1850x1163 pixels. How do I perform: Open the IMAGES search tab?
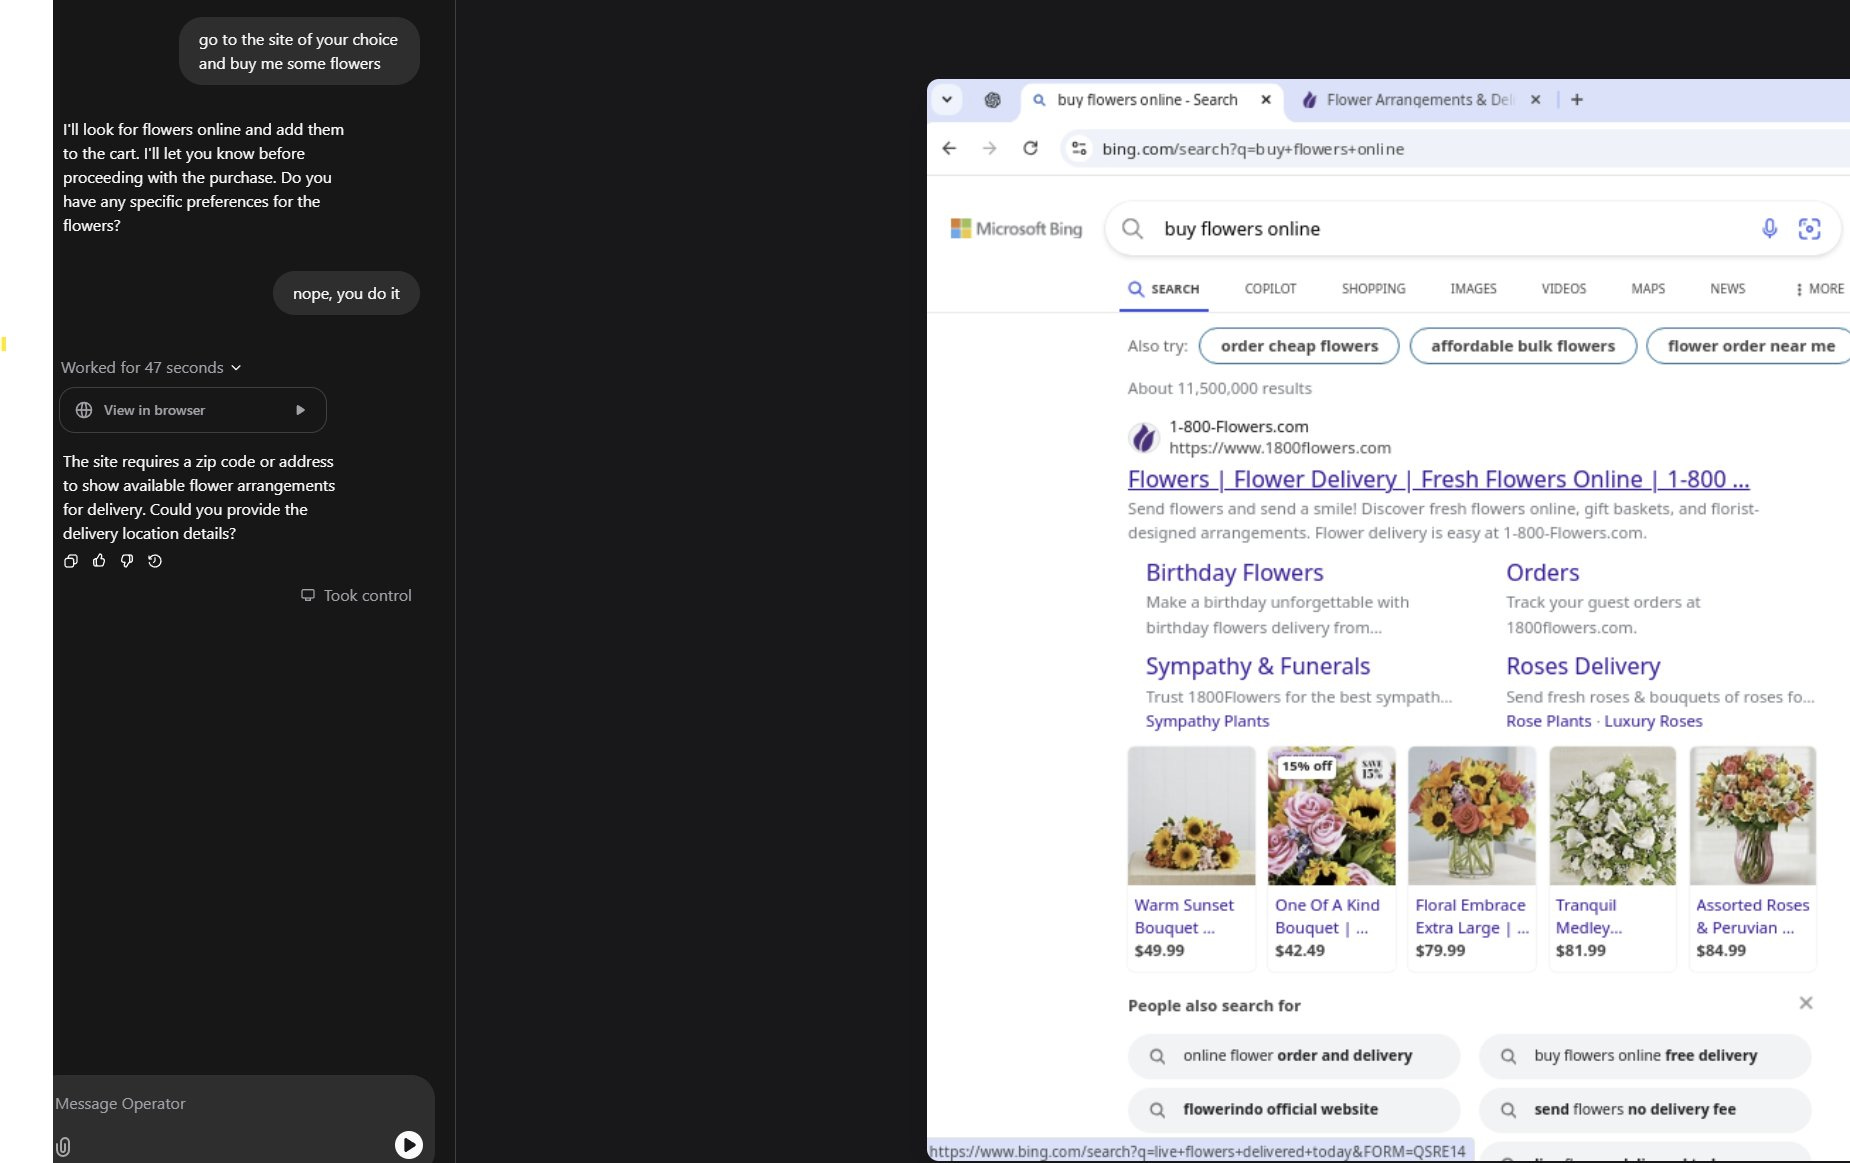(x=1473, y=288)
